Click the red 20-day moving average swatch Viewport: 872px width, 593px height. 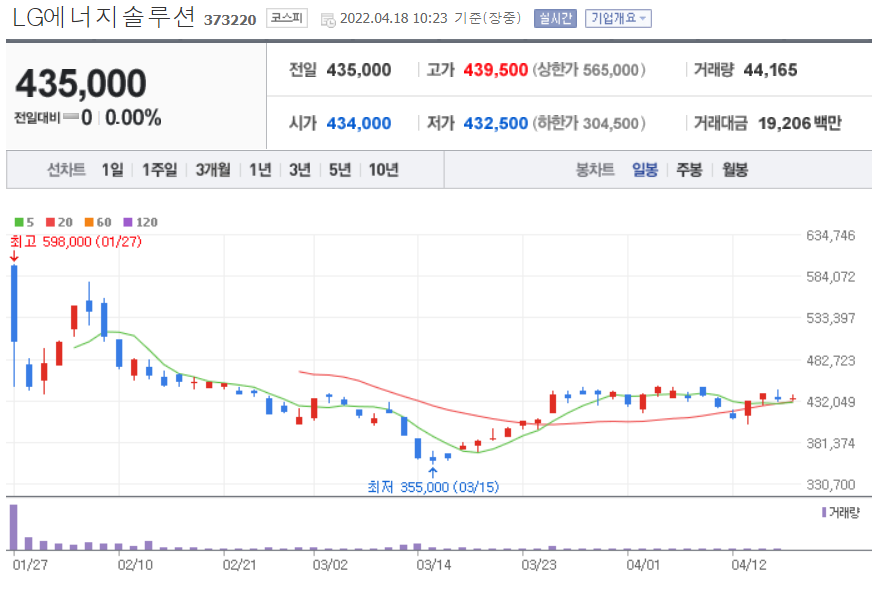click(50, 223)
